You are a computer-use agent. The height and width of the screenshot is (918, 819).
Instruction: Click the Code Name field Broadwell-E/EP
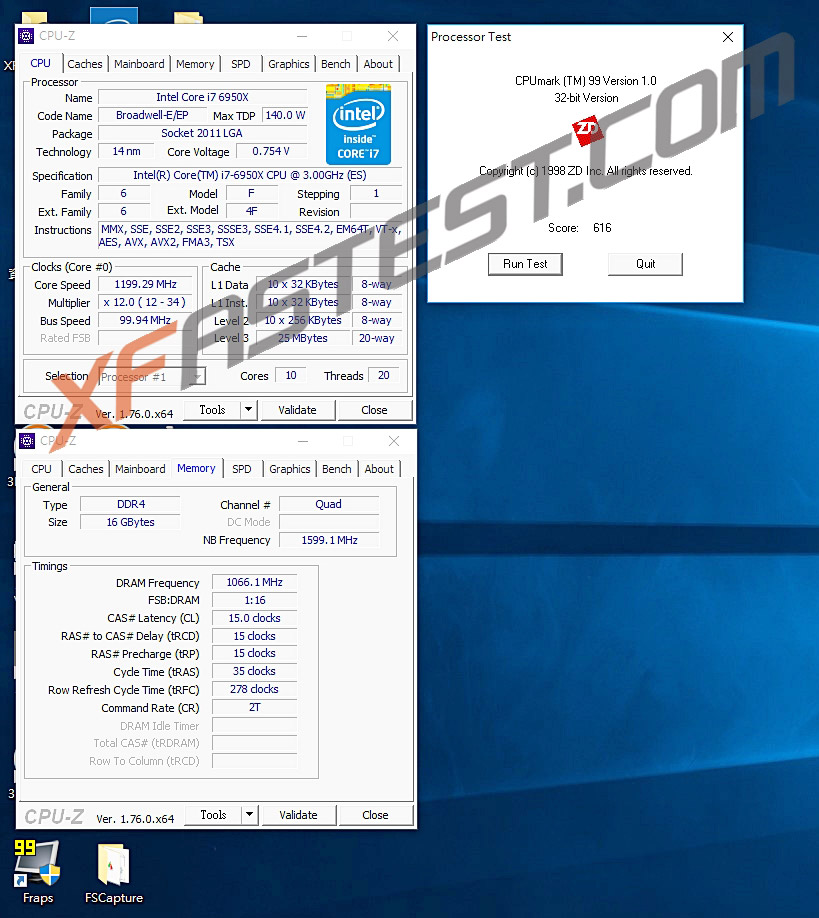[152, 115]
